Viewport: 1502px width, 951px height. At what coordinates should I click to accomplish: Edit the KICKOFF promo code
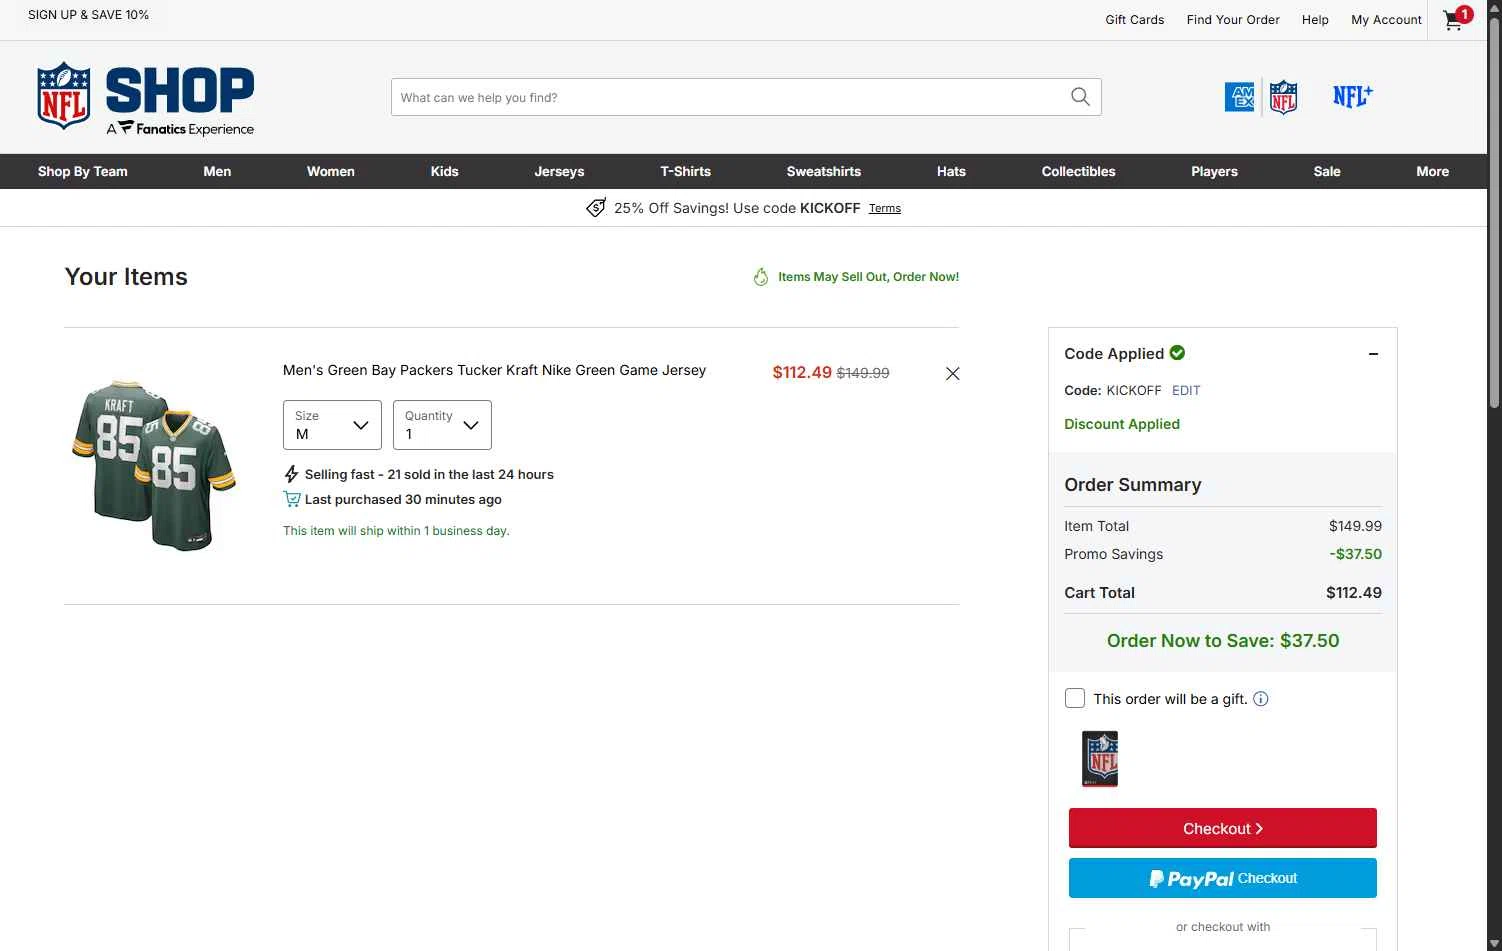[1186, 390]
